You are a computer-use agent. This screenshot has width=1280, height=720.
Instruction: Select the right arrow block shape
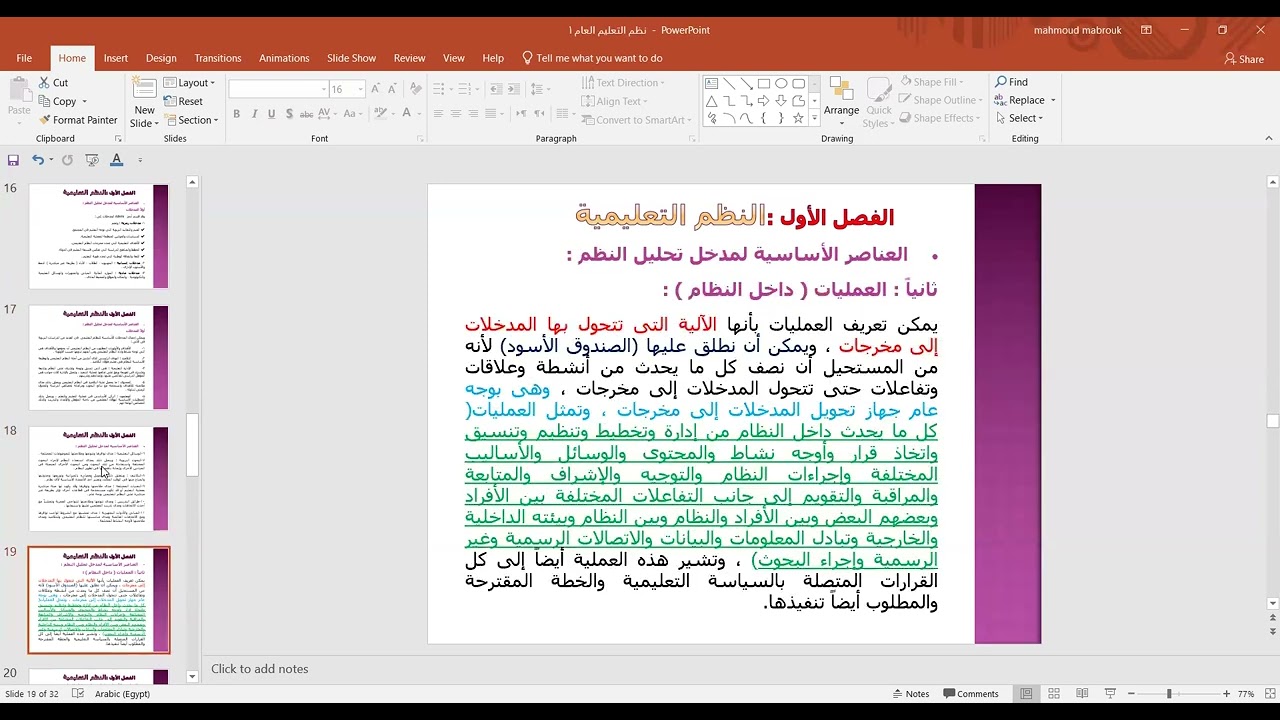763,101
